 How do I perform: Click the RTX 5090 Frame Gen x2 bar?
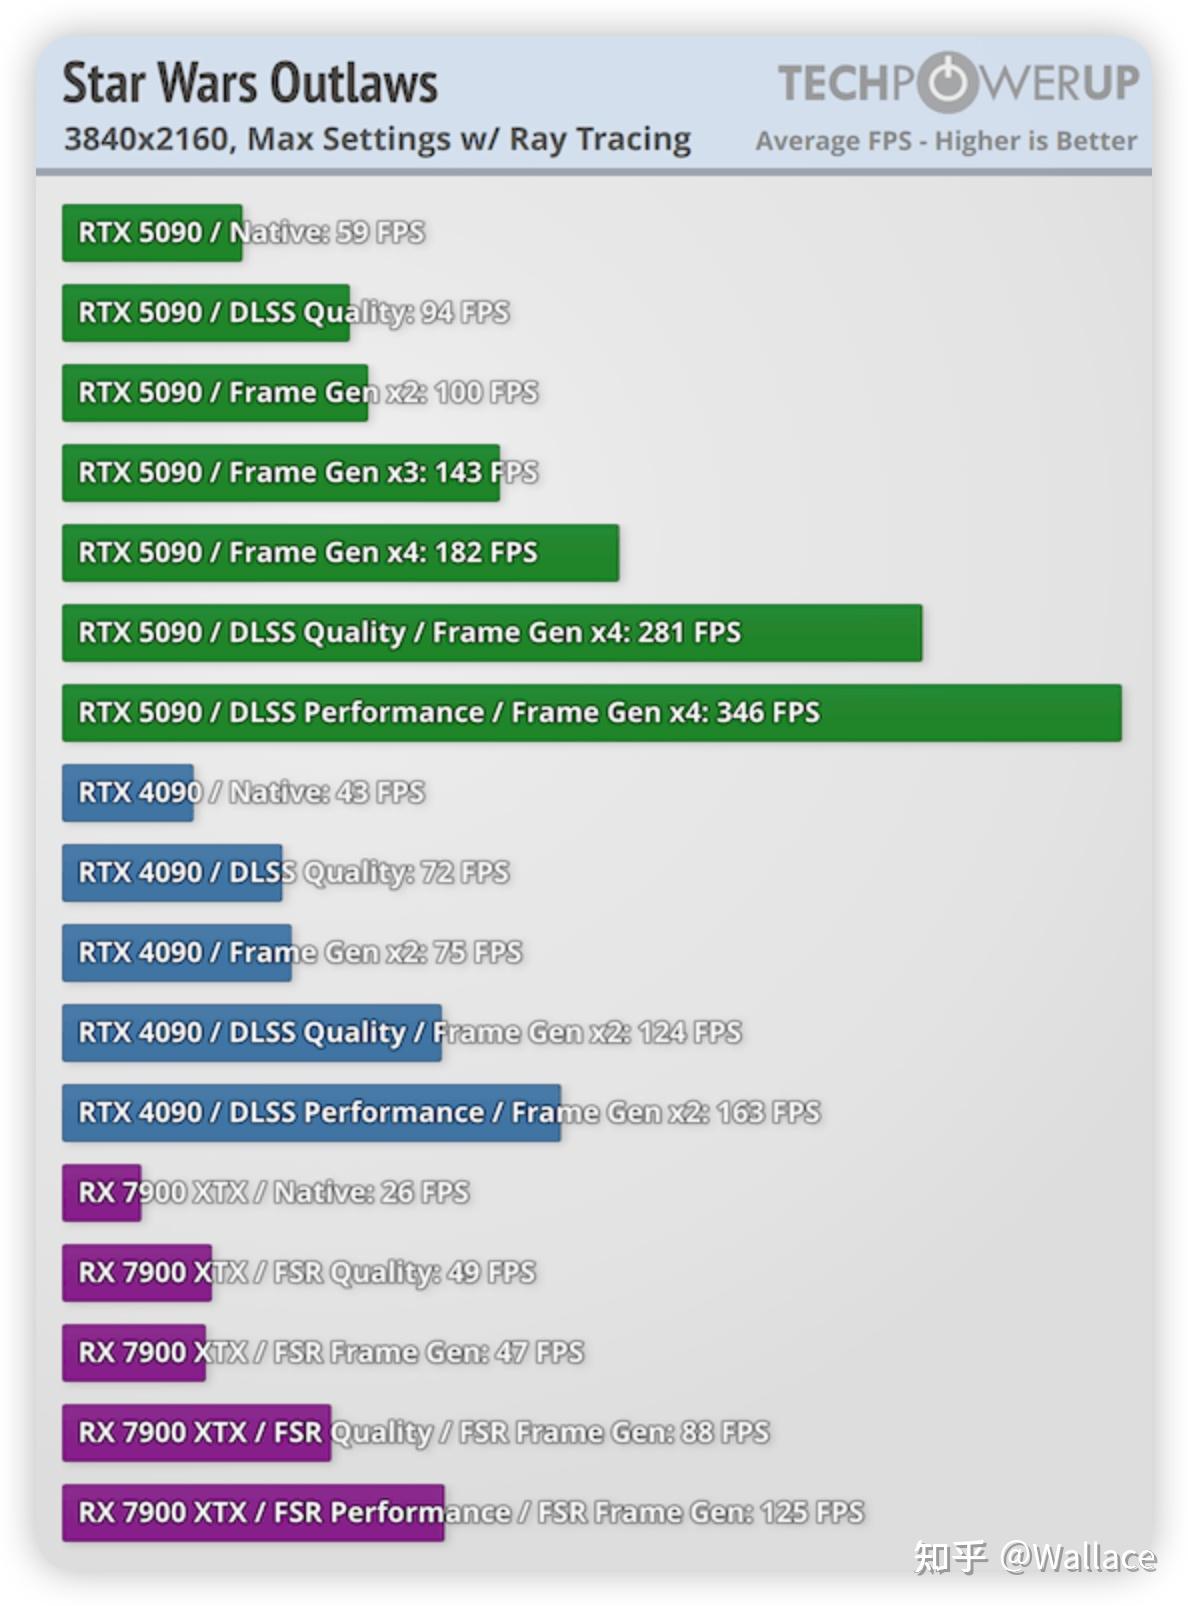(x=215, y=393)
